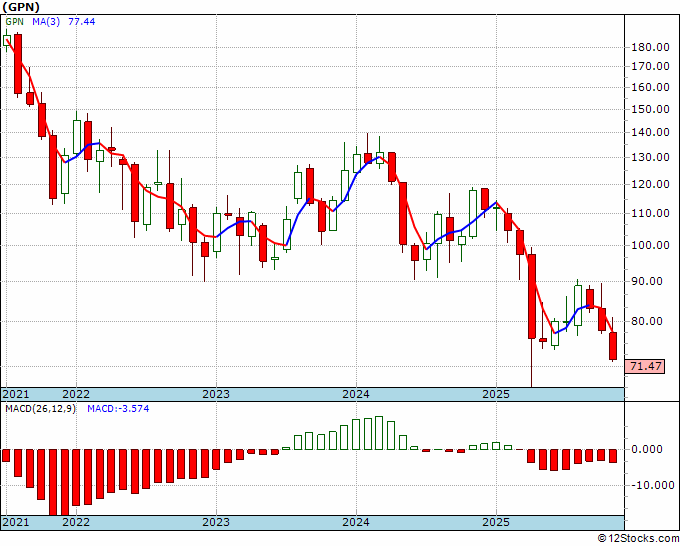
Task: Click the 140.00 price axis label
Action: 650,132
